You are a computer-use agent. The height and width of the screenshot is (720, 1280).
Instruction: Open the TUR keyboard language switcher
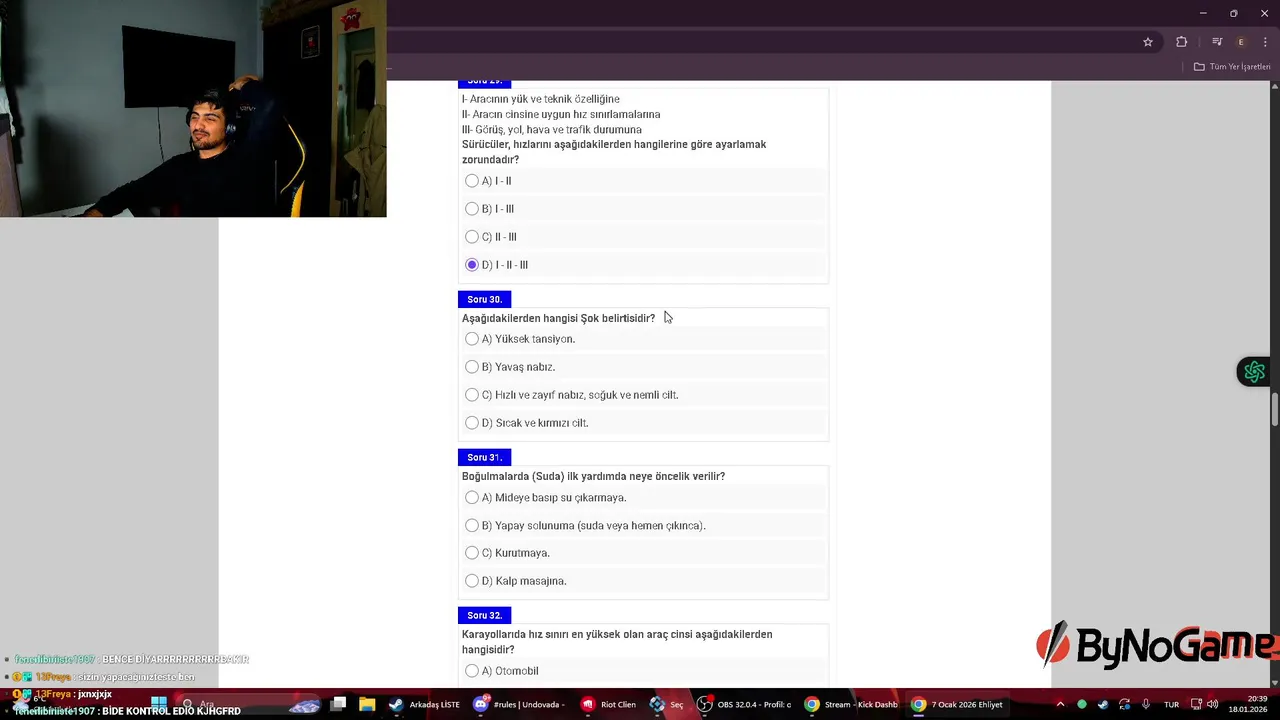1171,704
